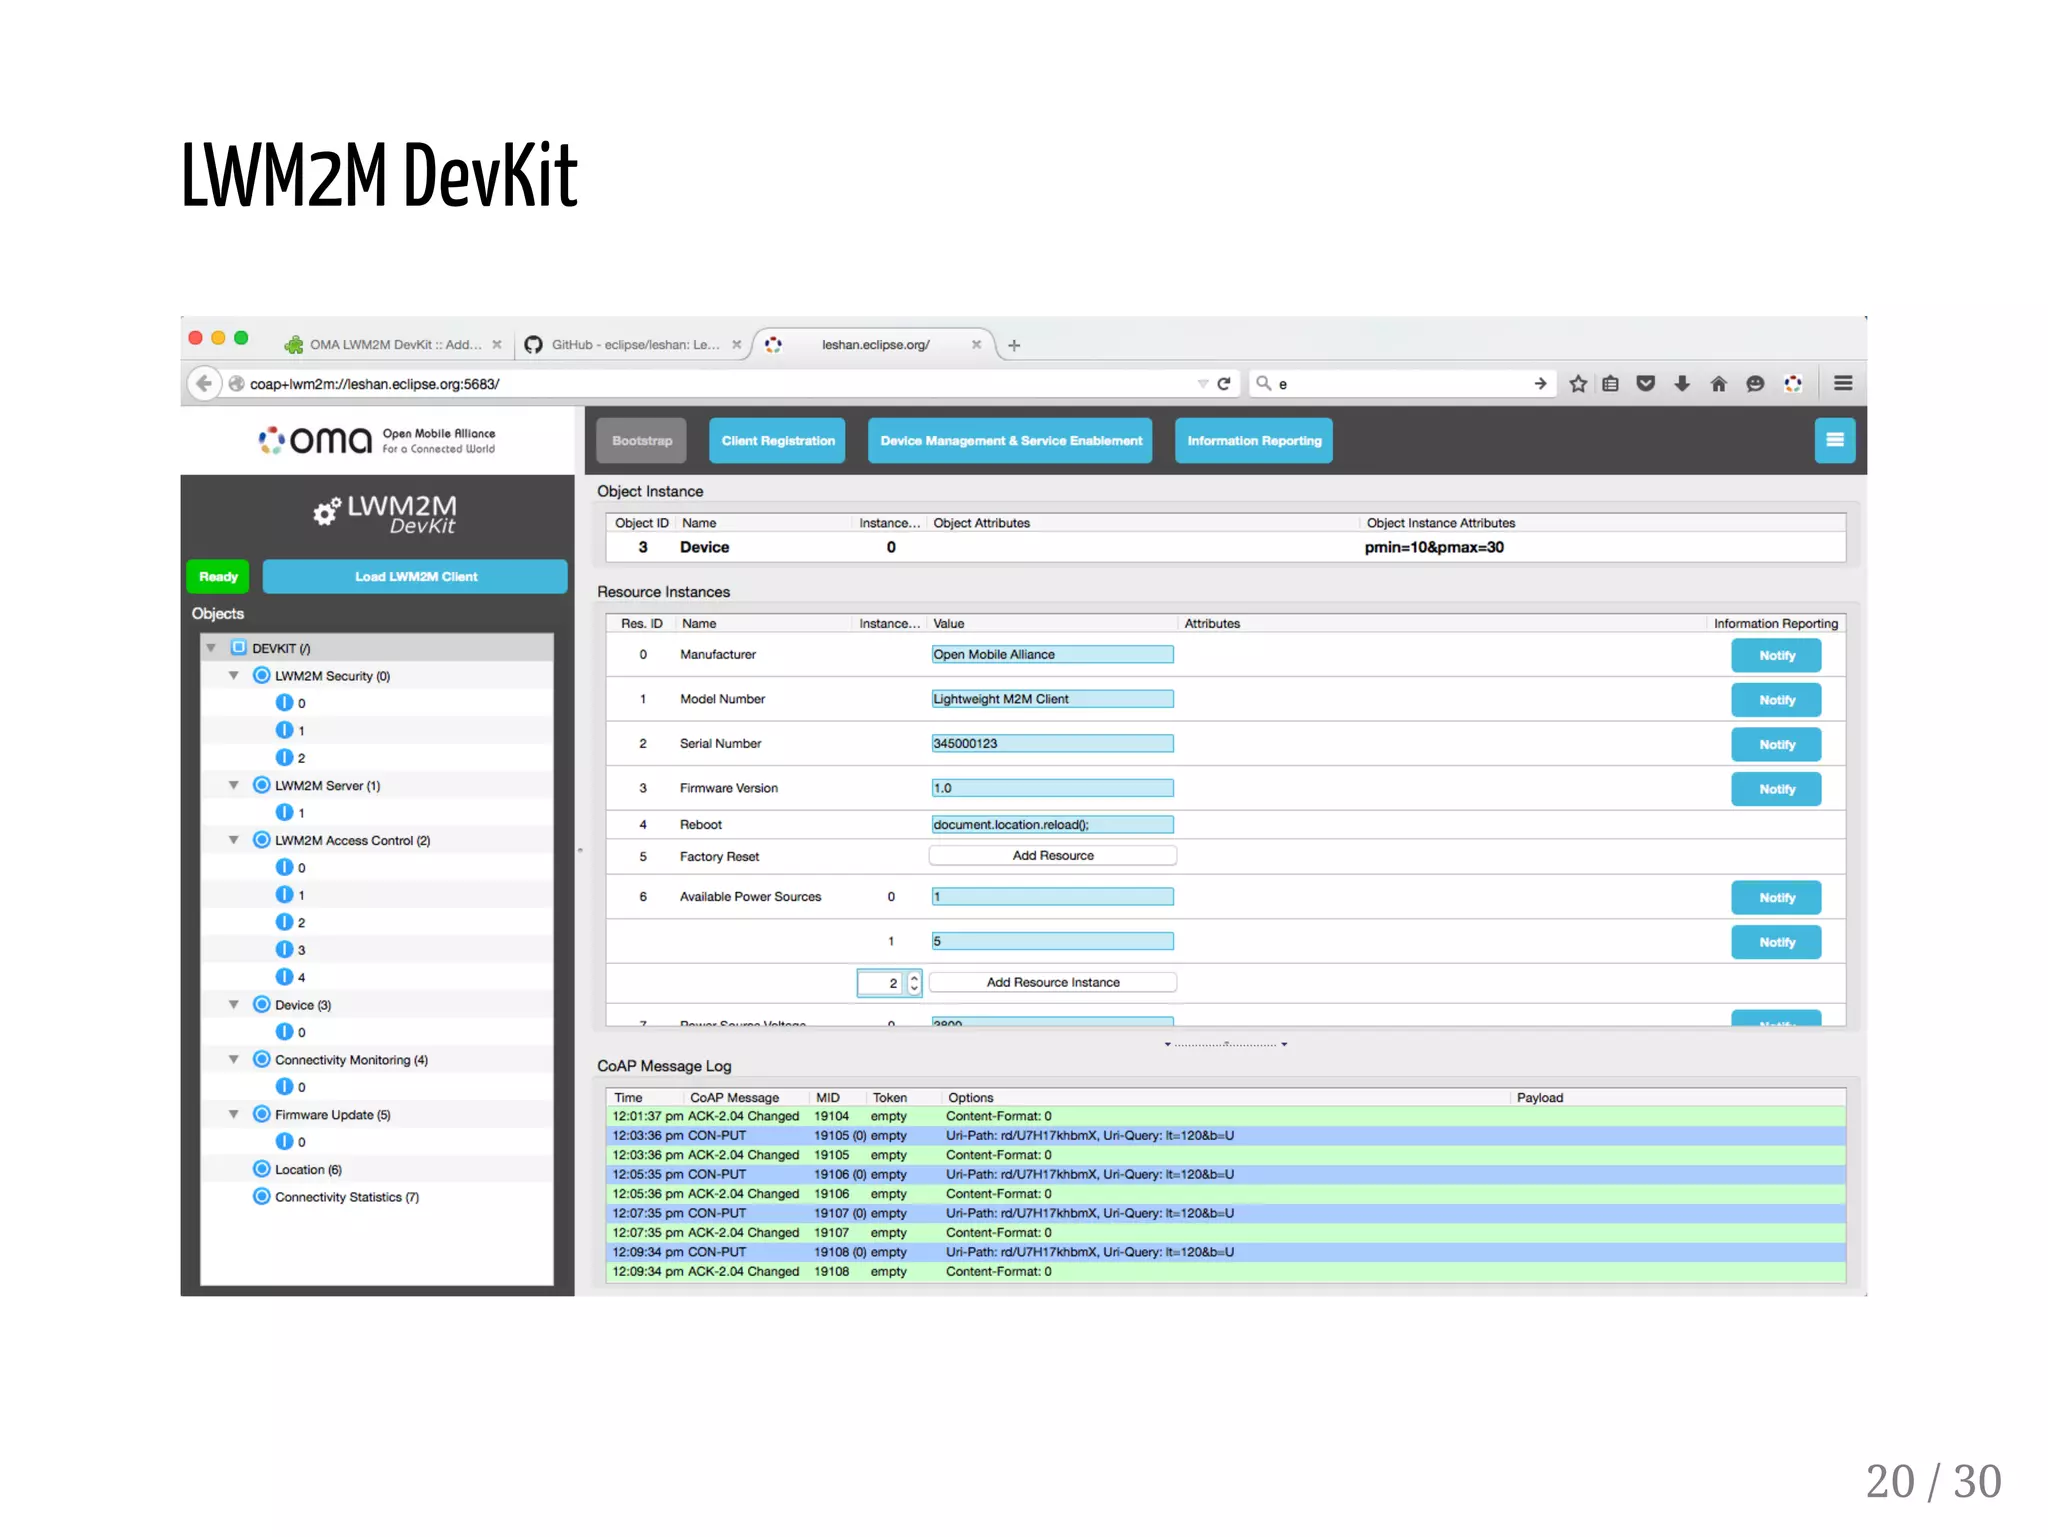Collapse the LWM2M Server (1) node
The height and width of the screenshot is (1537, 2048).
234,785
